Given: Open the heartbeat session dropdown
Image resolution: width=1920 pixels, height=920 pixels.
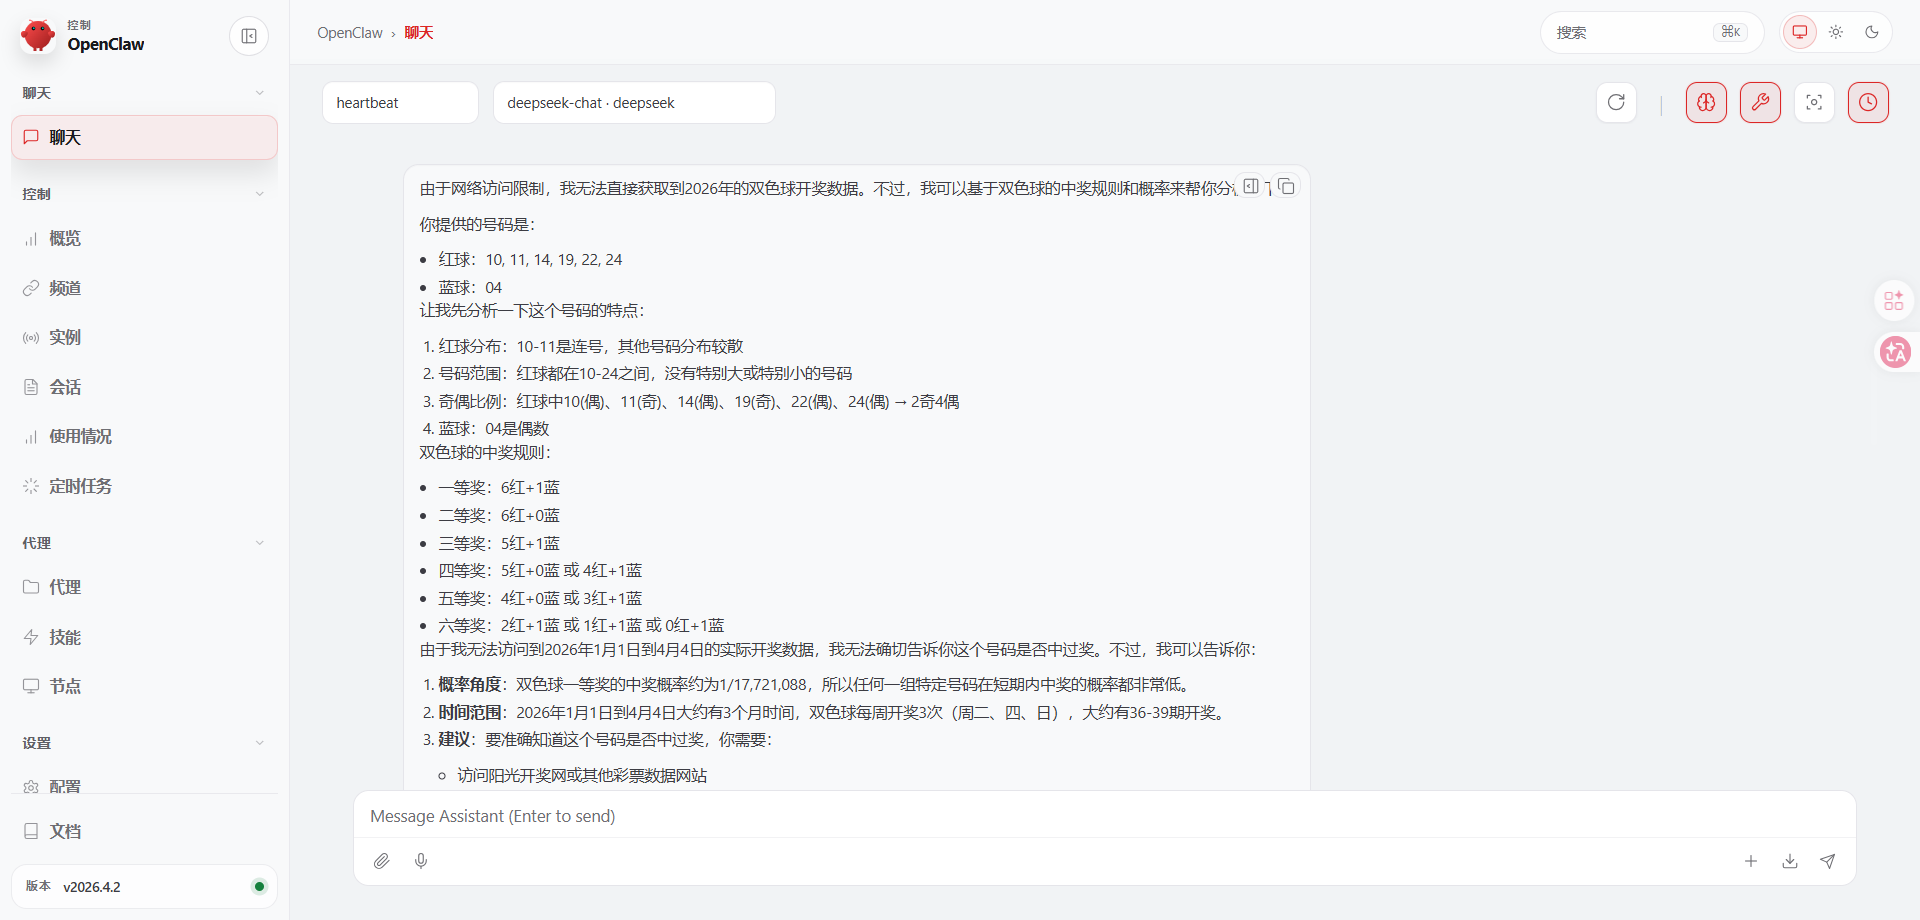Looking at the screenshot, I should tap(400, 103).
